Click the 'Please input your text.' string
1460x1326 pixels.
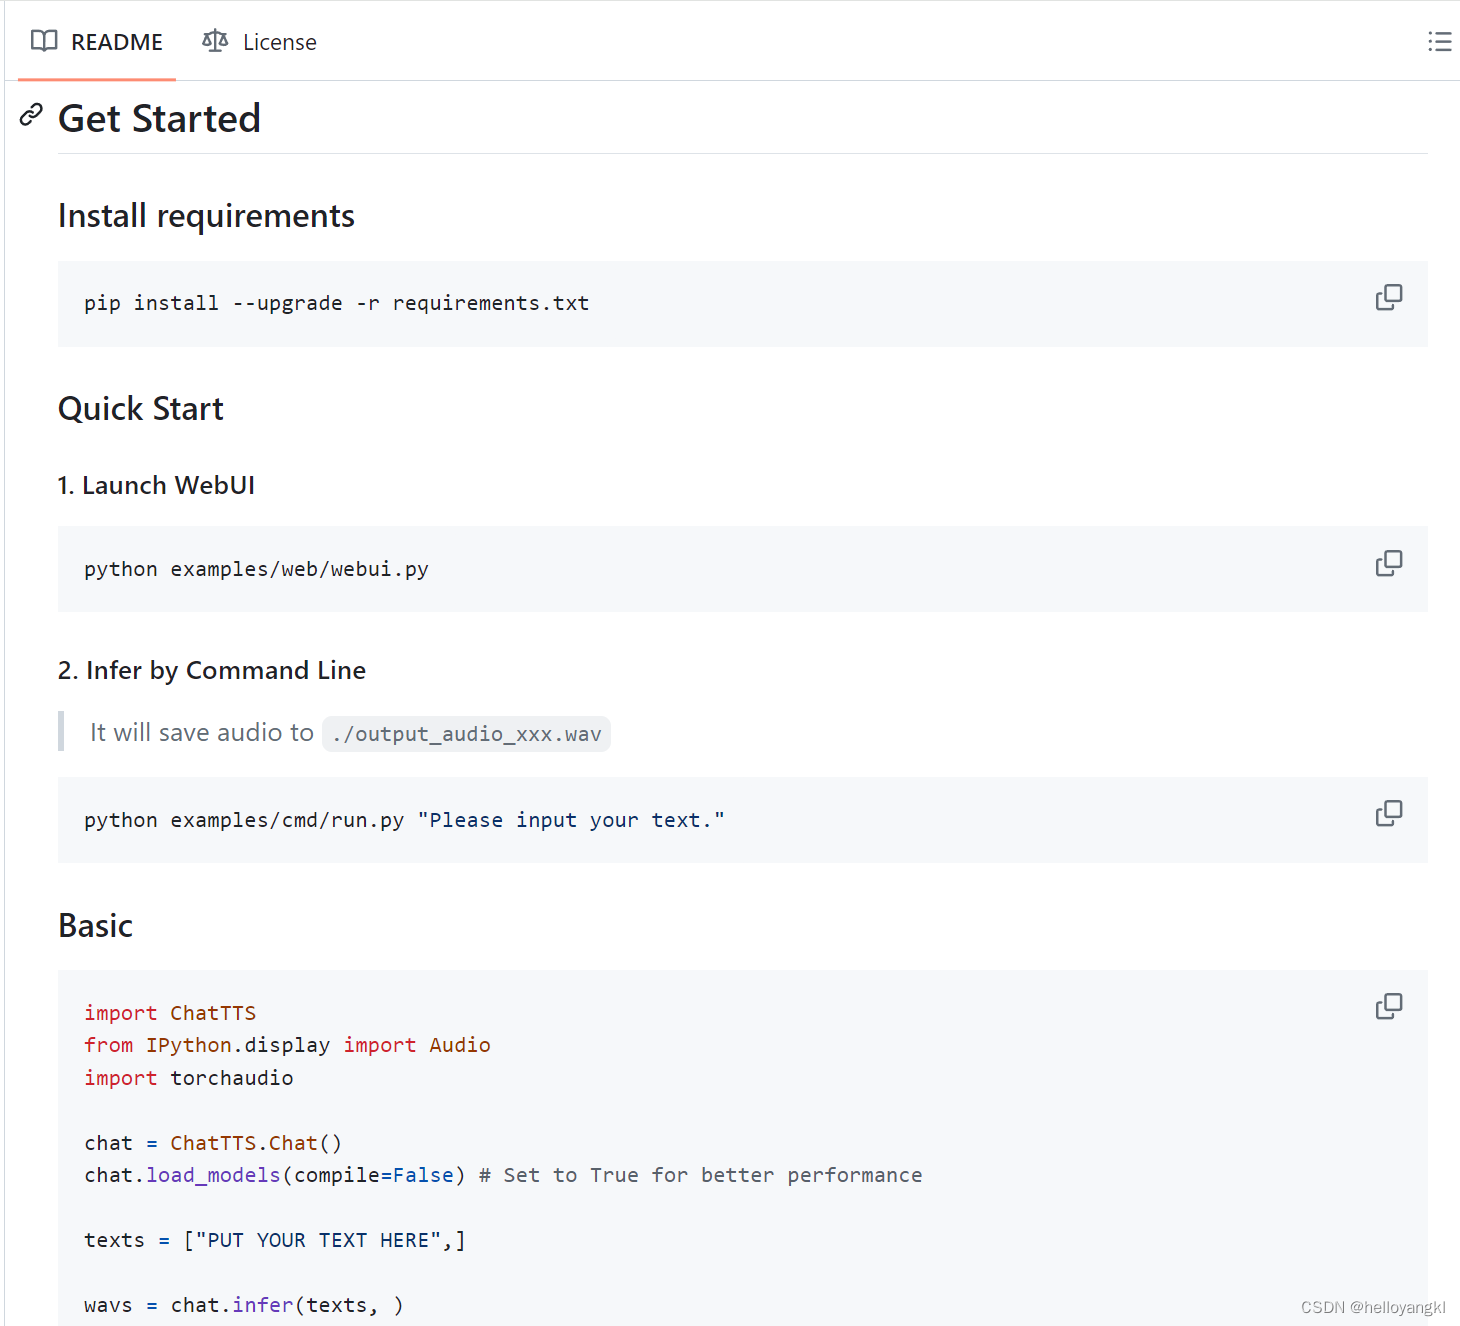coord(571,820)
